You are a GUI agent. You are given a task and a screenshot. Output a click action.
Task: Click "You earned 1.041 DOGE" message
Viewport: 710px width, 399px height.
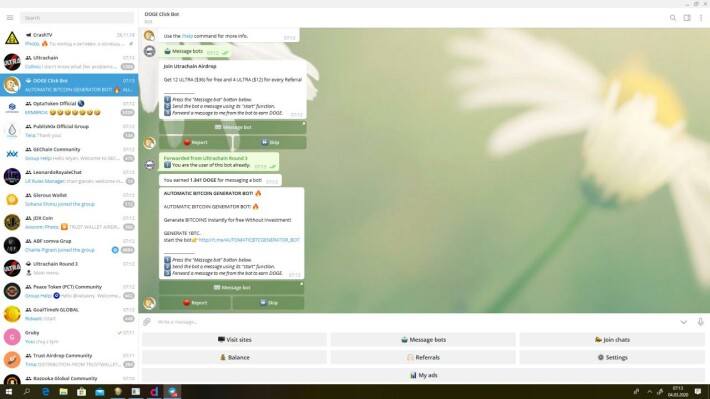[220, 180]
